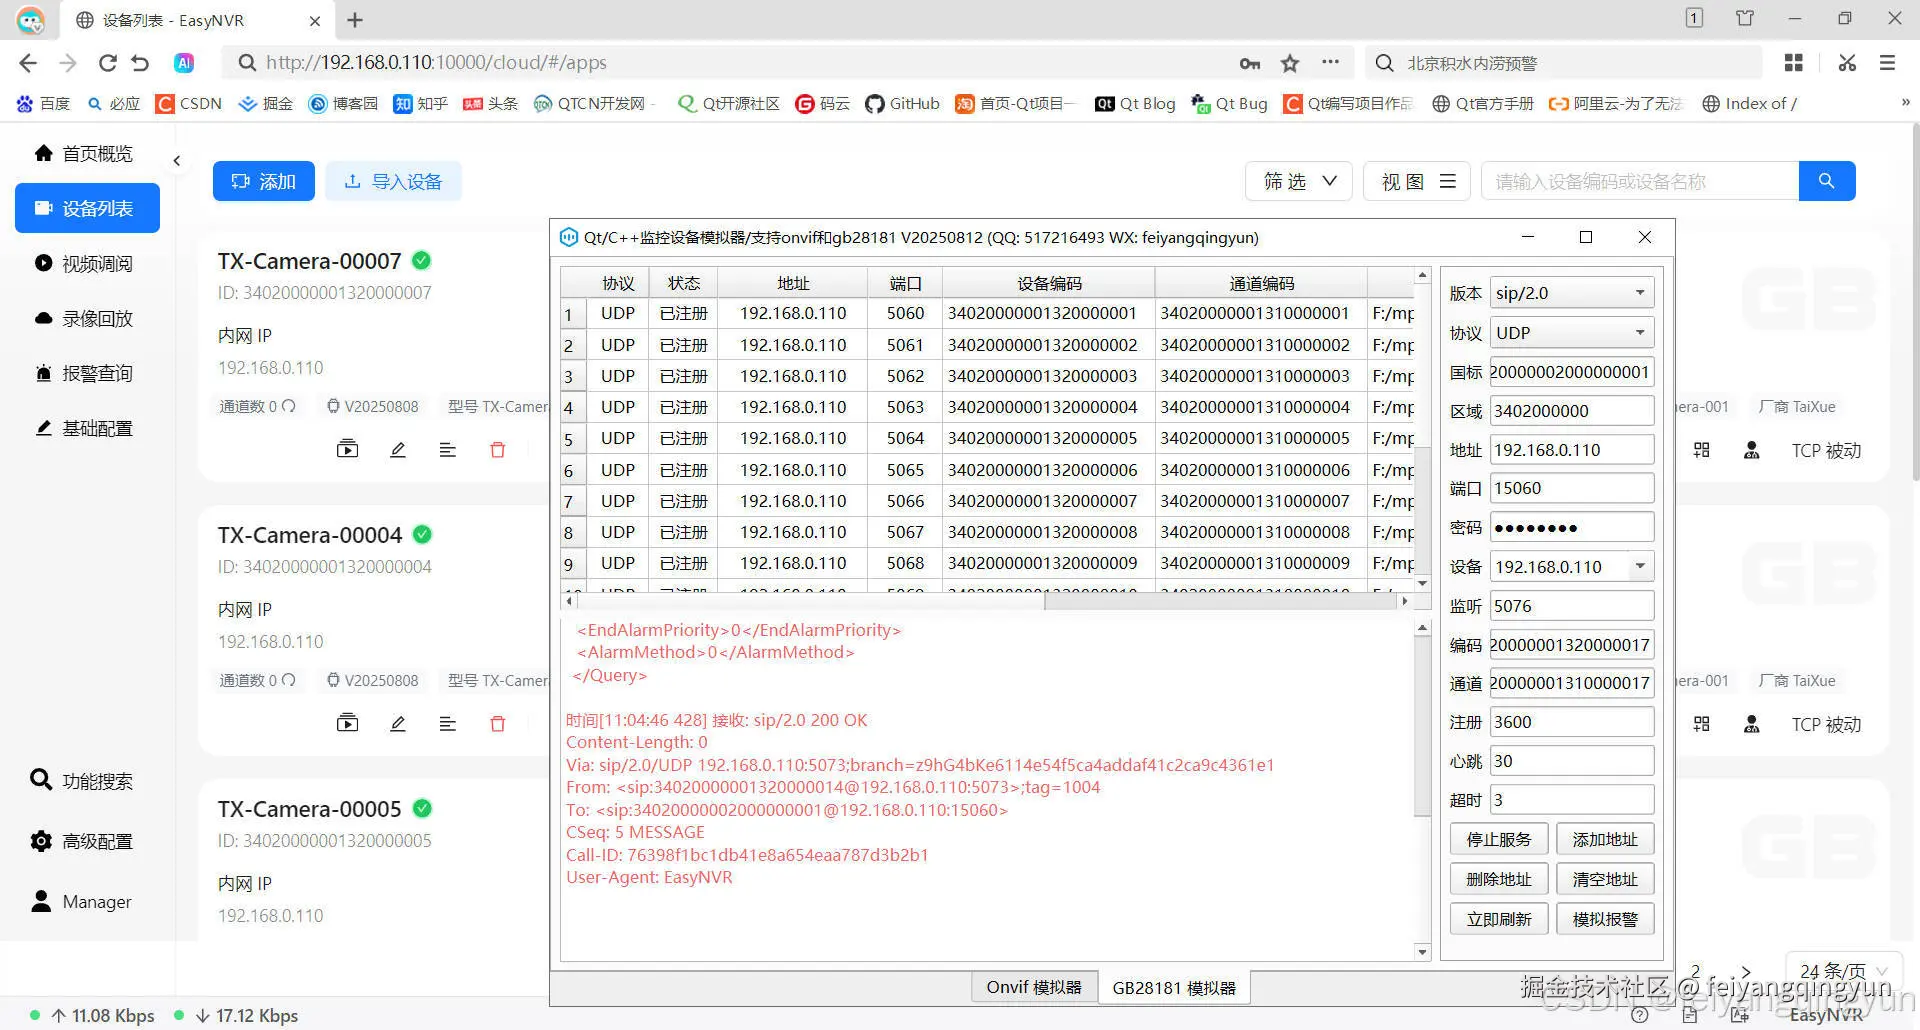Open the browser hamburger menu
The width and height of the screenshot is (1920, 1030).
(1887, 63)
